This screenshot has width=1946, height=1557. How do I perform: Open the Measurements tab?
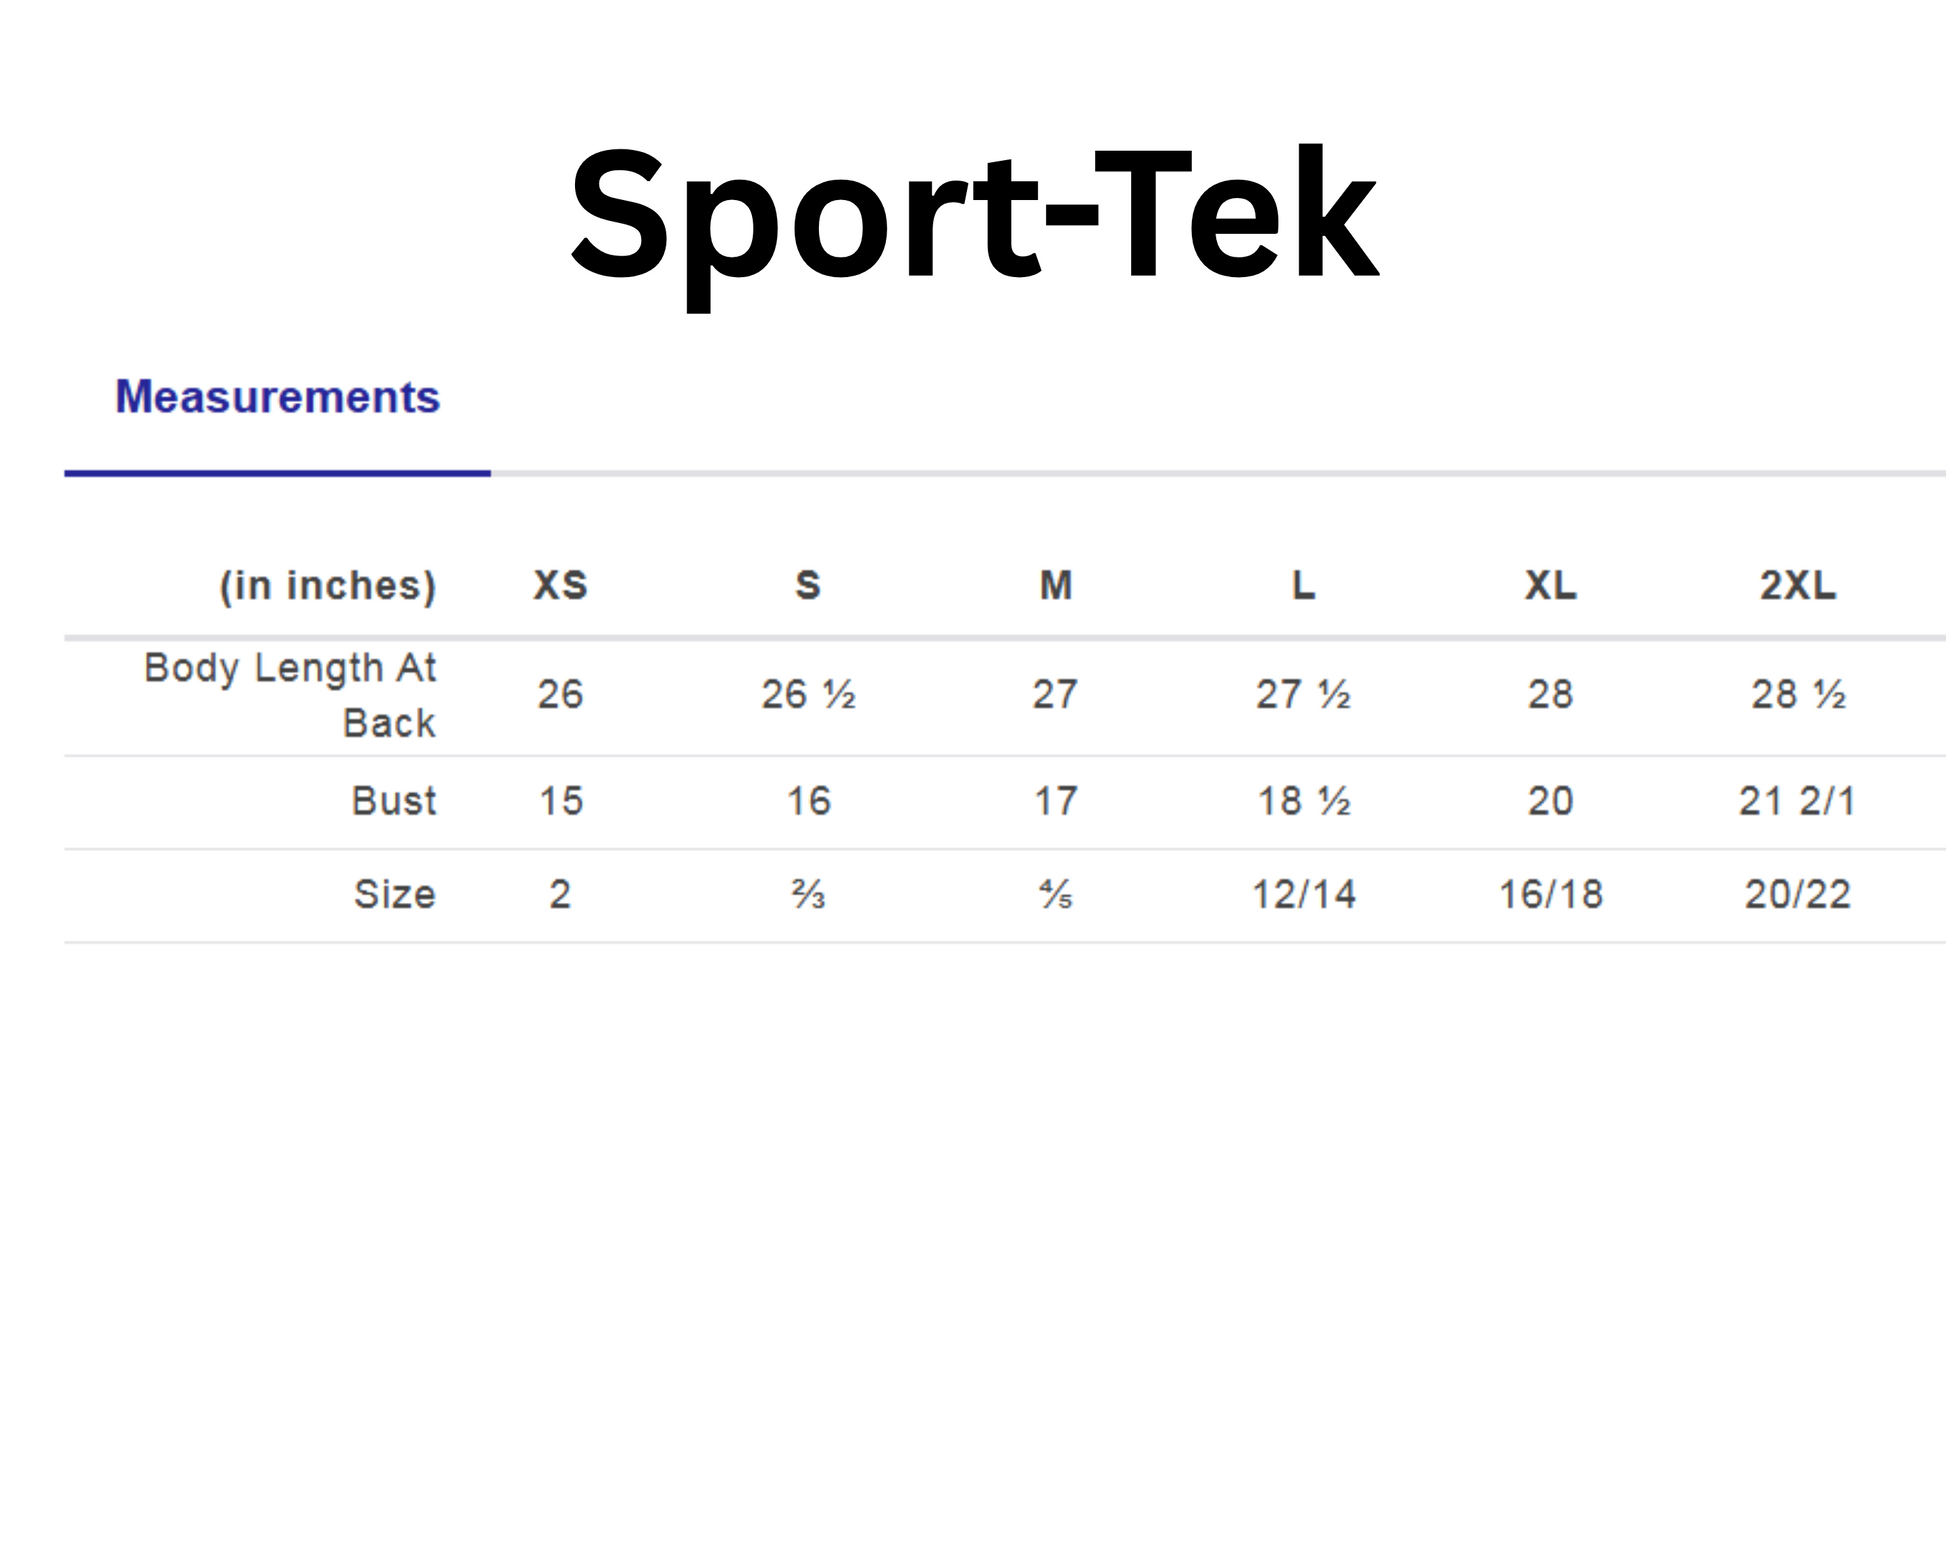(277, 397)
